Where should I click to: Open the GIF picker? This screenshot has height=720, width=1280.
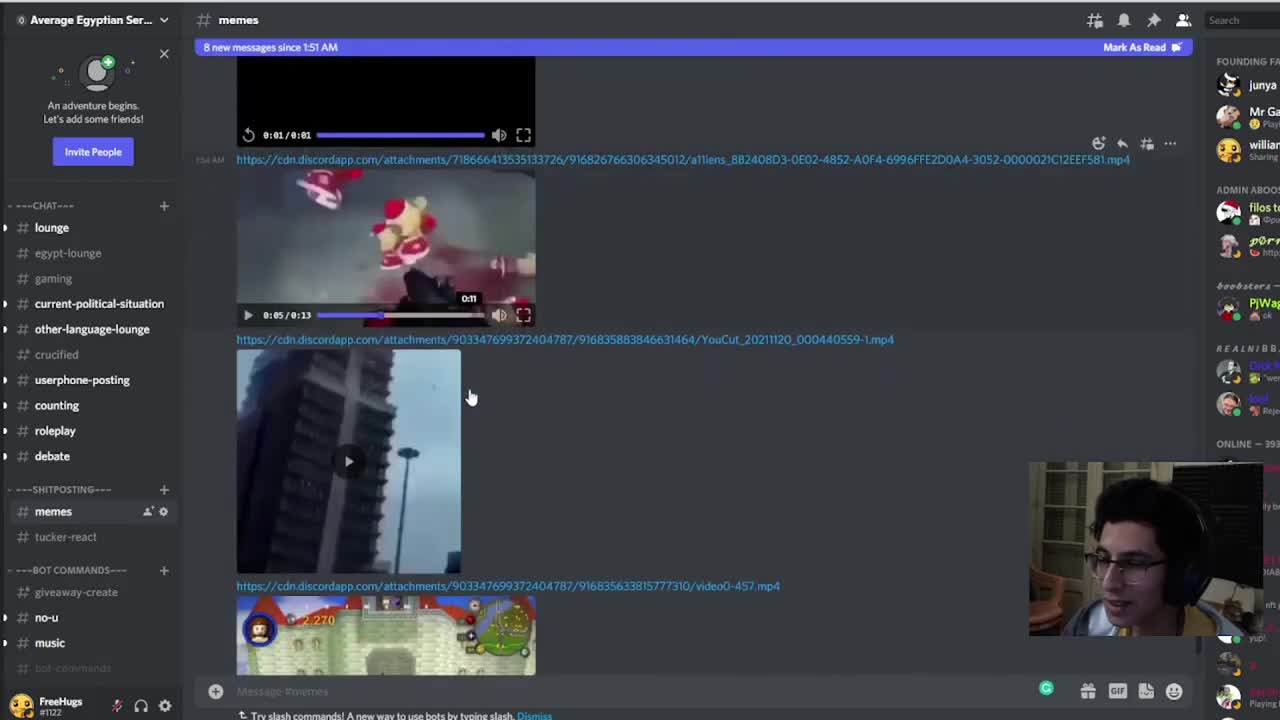pos(1117,691)
